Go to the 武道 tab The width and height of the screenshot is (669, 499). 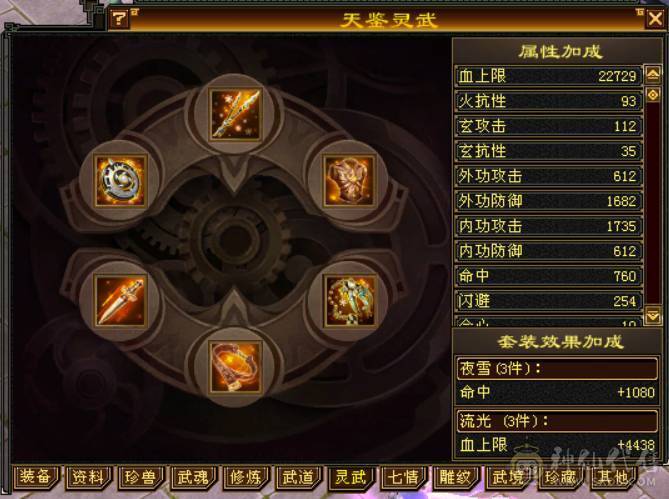click(x=298, y=477)
